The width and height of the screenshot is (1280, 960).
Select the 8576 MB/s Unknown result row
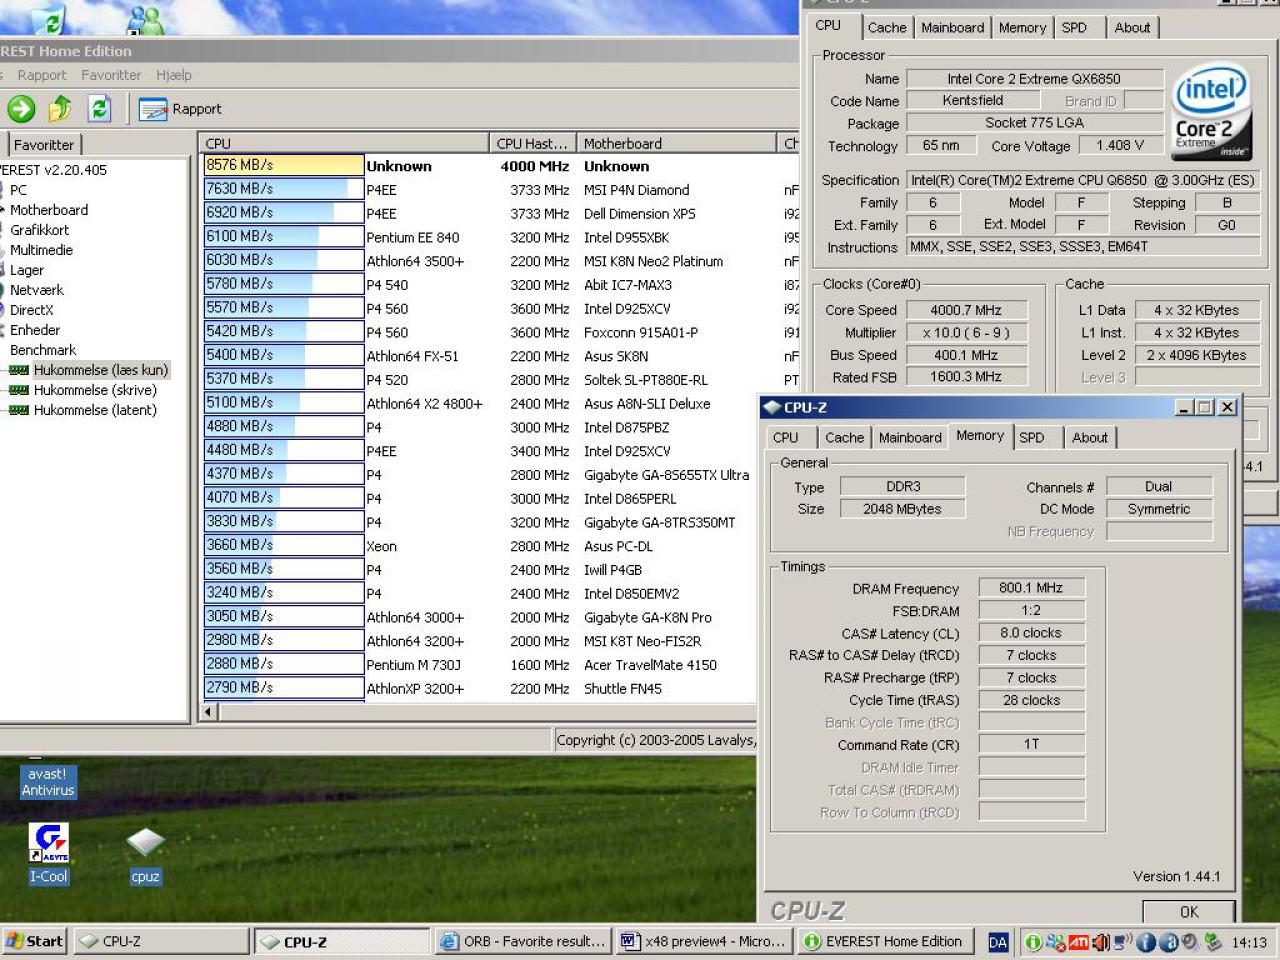coord(500,166)
